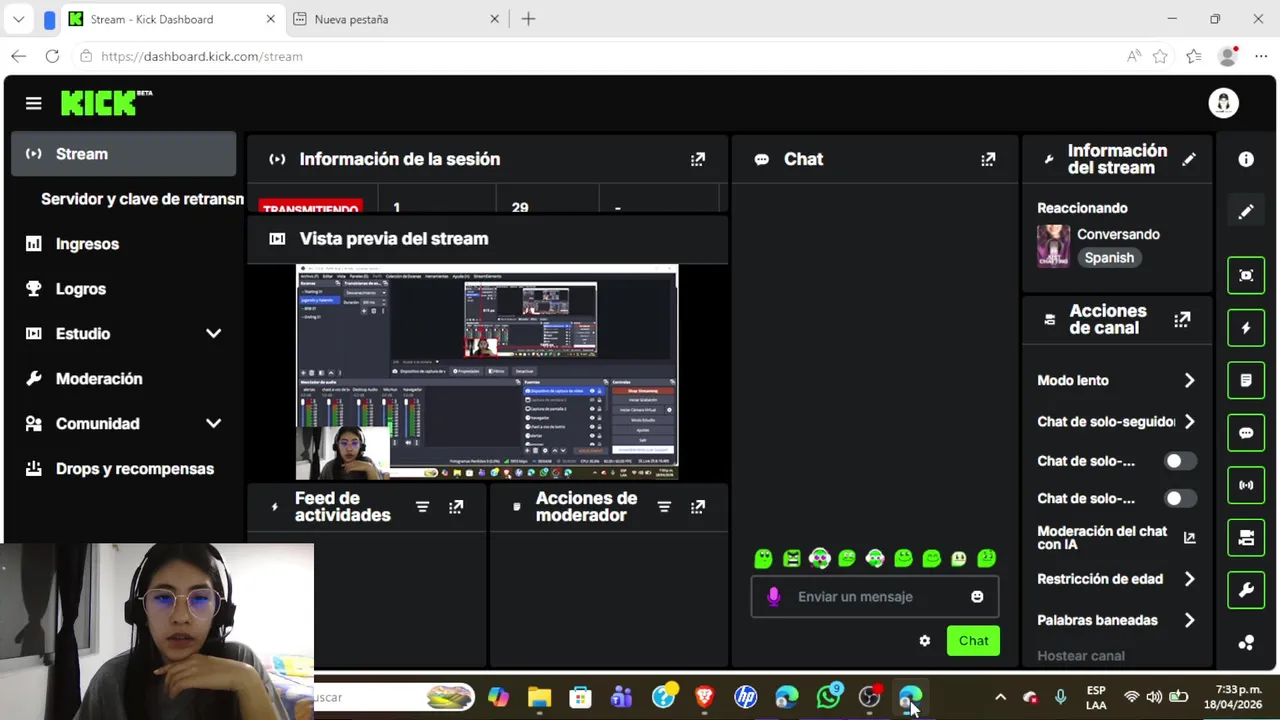Click Hostear canal
The width and height of the screenshot is (1280, 720).
pos(1081,656)
